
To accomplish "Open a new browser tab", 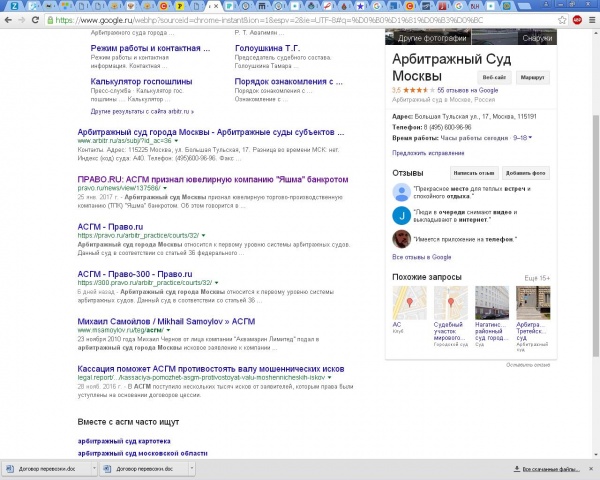I will pos(524,6).
